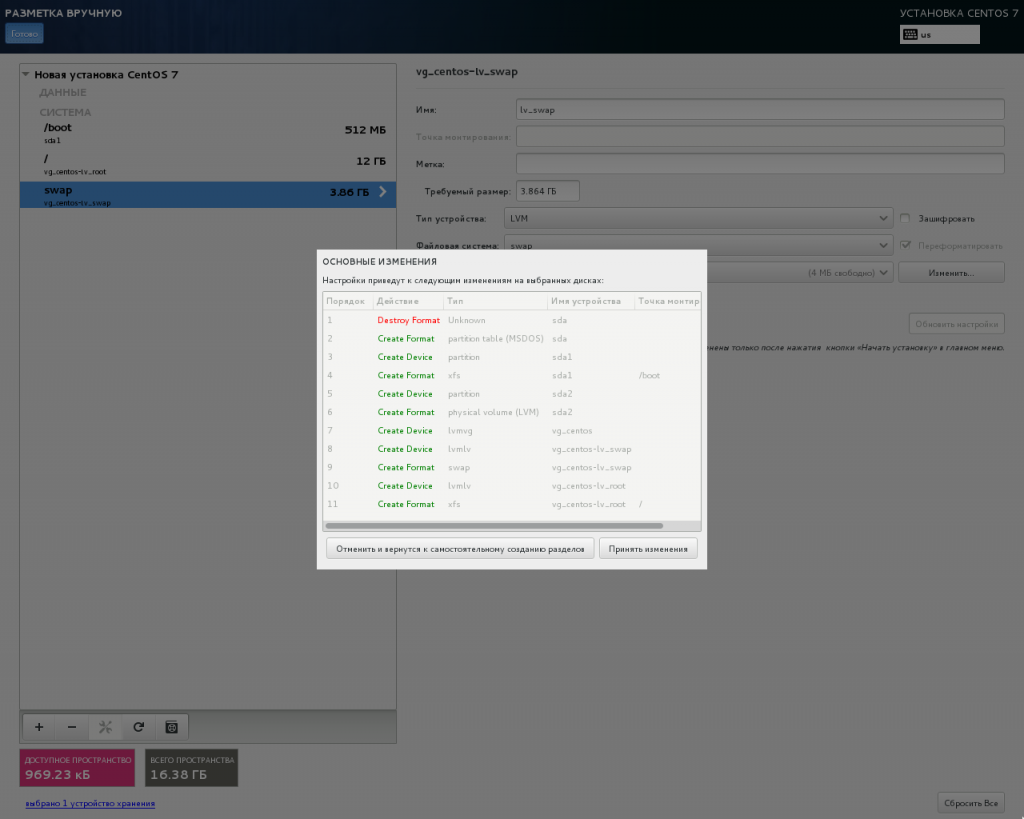This screenshot has width=1024, height=819.
Task: Click the minus icon to remove the mount point
Action: tap(72, 727)
